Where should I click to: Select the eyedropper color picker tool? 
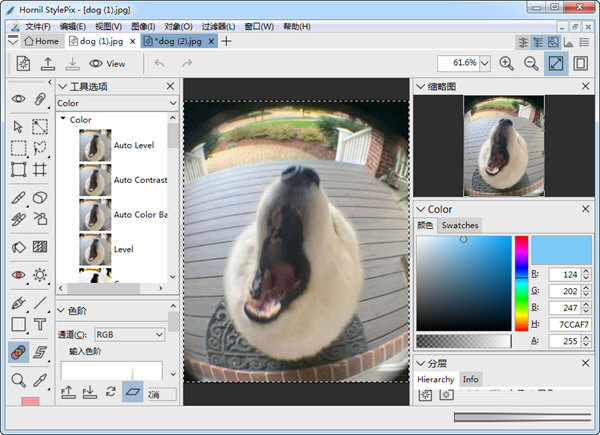click(40, 380)
